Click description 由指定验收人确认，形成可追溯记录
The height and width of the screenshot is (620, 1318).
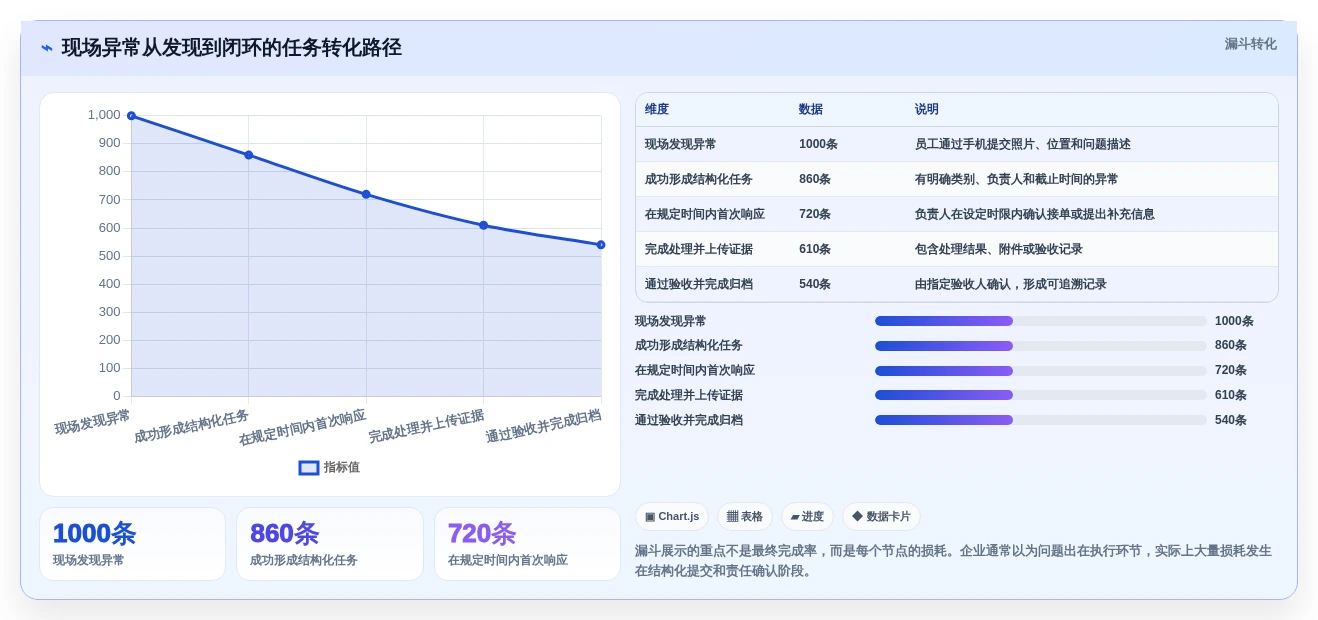coord(1011,284)
